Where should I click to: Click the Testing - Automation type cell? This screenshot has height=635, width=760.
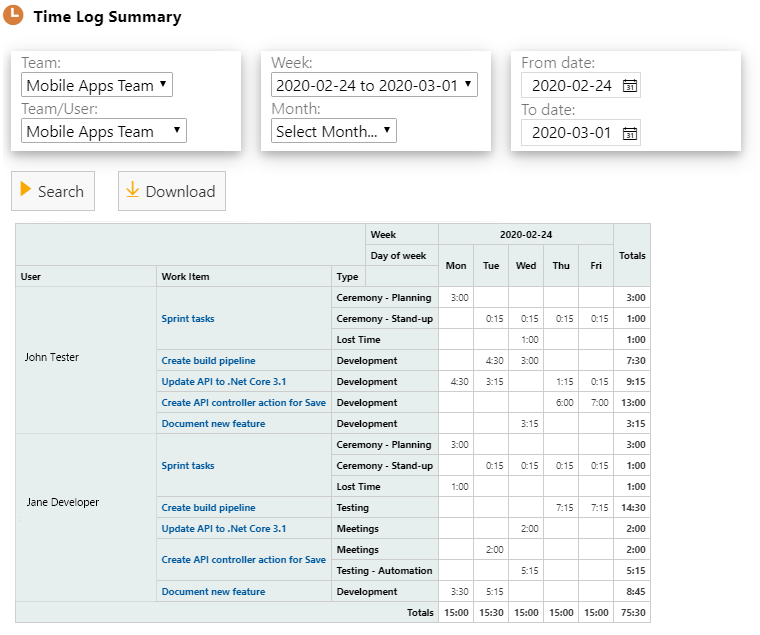click(385, 571)
